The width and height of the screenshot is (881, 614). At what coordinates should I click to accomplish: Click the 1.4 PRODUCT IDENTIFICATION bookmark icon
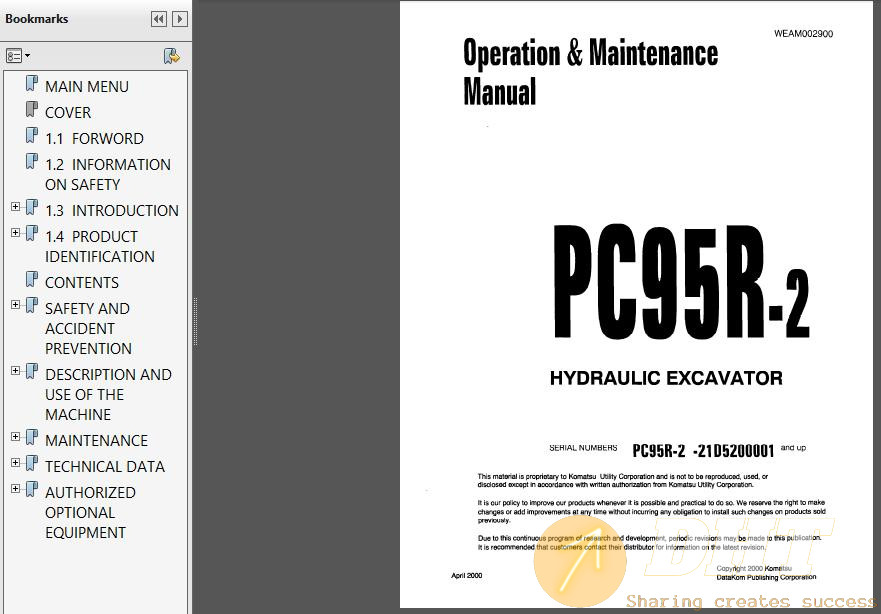[x=32, y=233]
